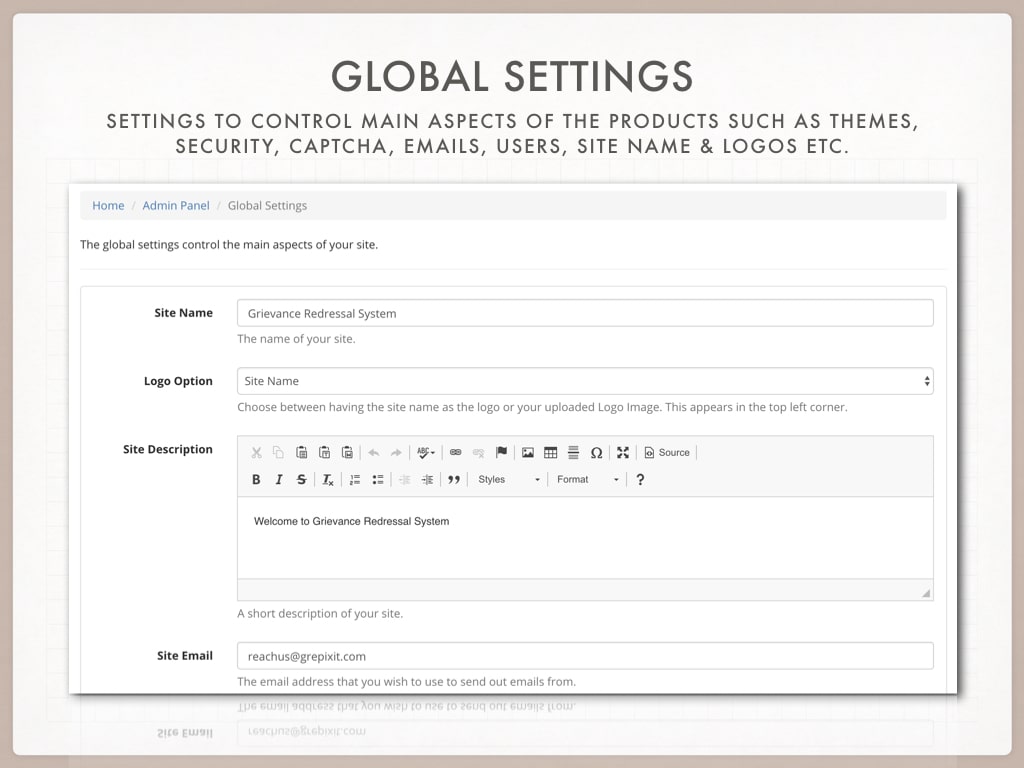This screenshot has height=768, width=1024.
Task: Click the Site Email input field
Action: click(585, 656)
